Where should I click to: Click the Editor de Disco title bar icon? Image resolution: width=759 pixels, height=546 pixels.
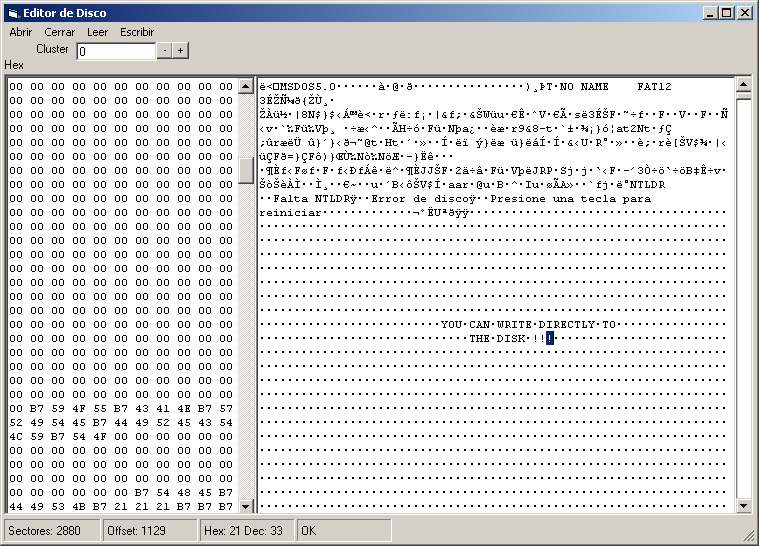coord(12,13)
